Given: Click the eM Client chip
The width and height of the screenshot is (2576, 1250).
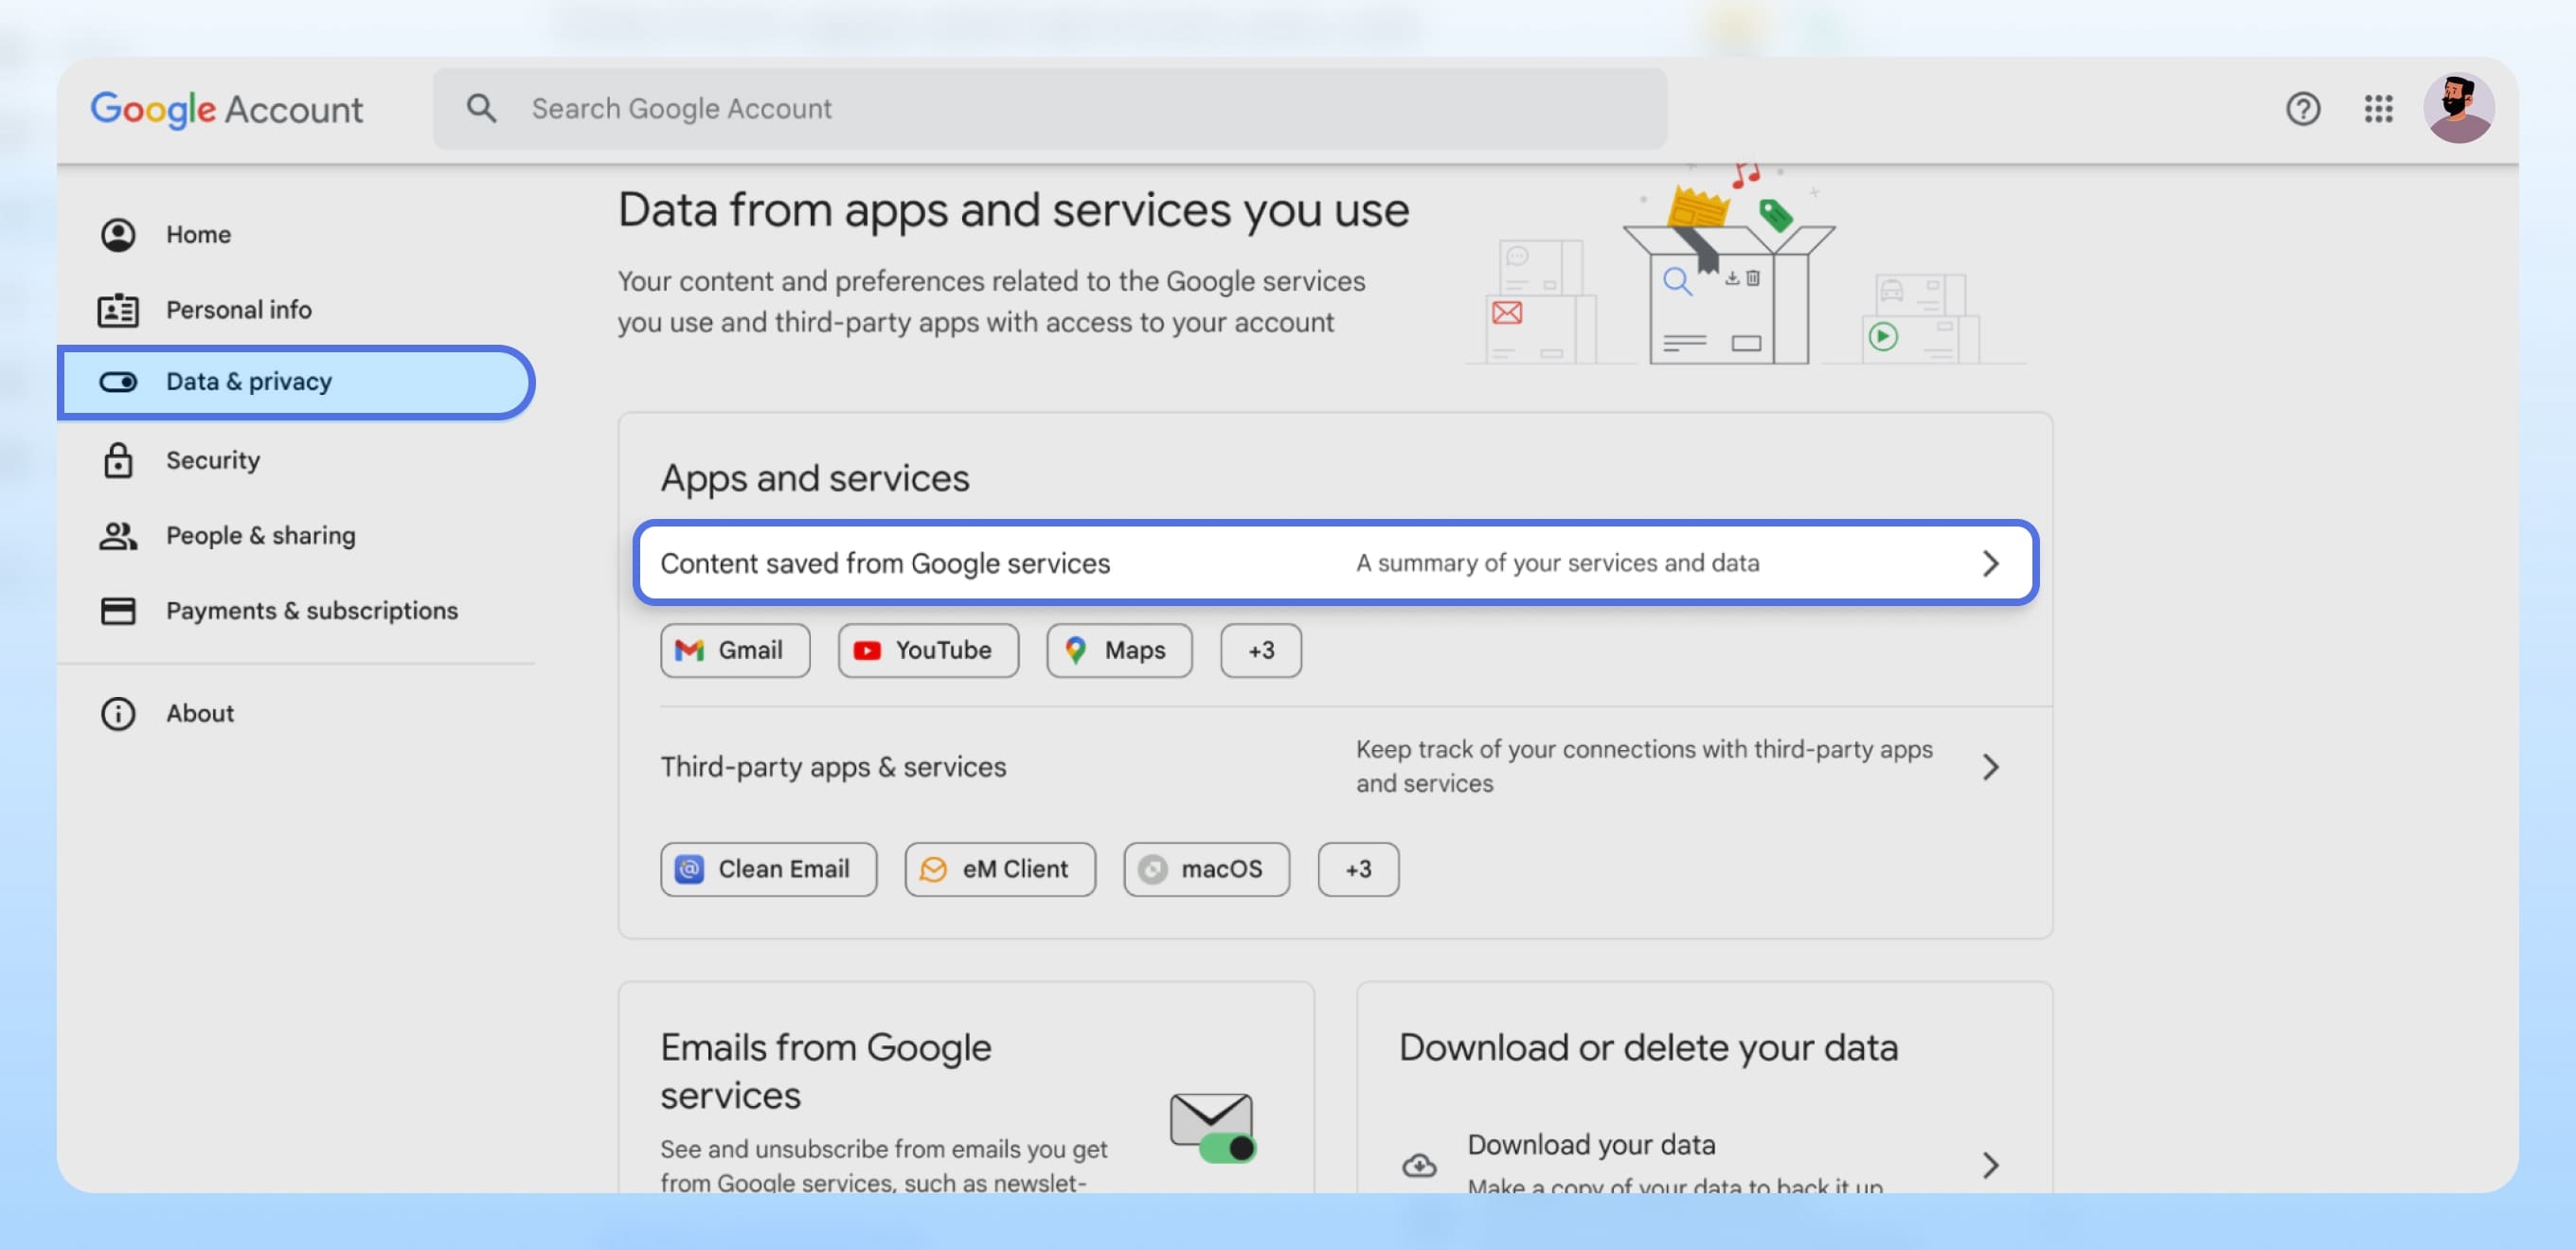Looking at the screenshot, I should click(x=1000, y=870).
